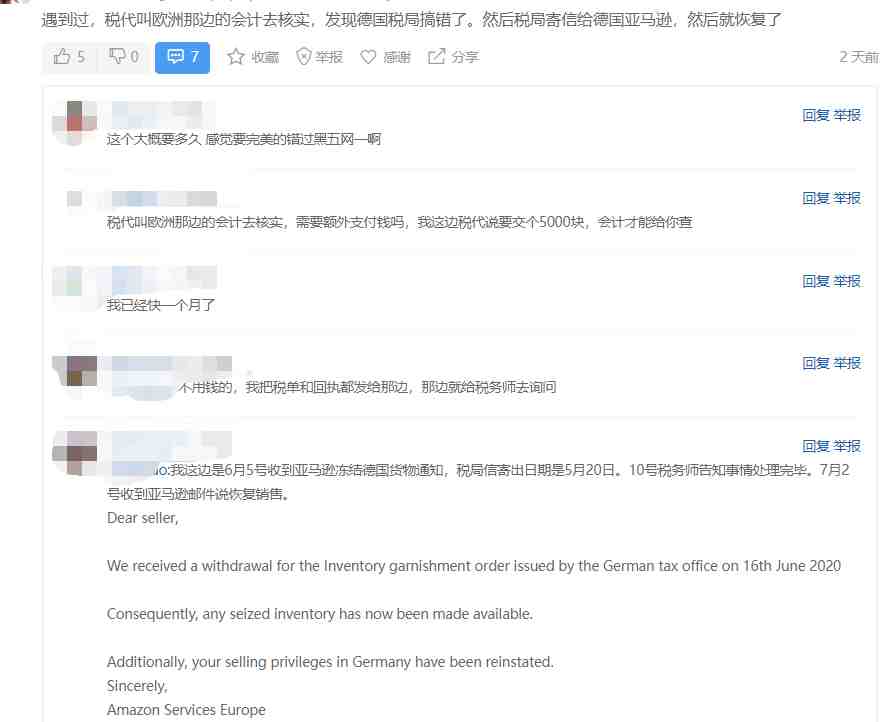Viewport: 887px width, 722px height.
Task: Reply to the 税单和回执 comment
Action: pos(816,363)
